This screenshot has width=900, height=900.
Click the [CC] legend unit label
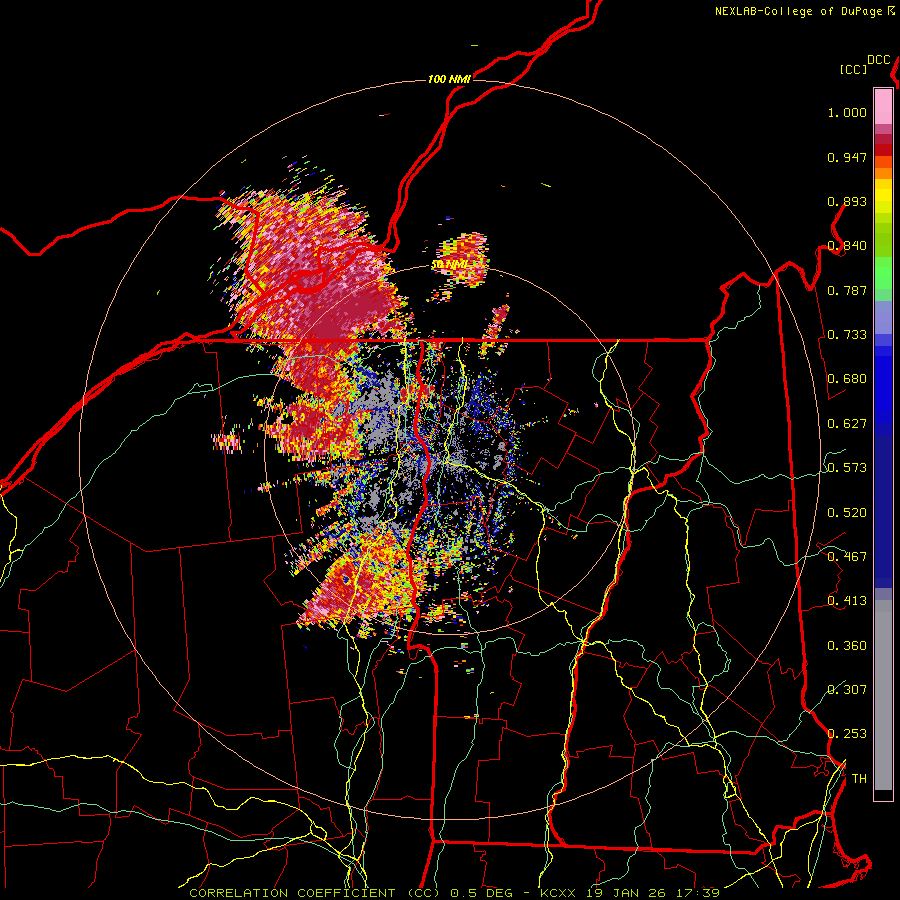[x=853, y=69]
